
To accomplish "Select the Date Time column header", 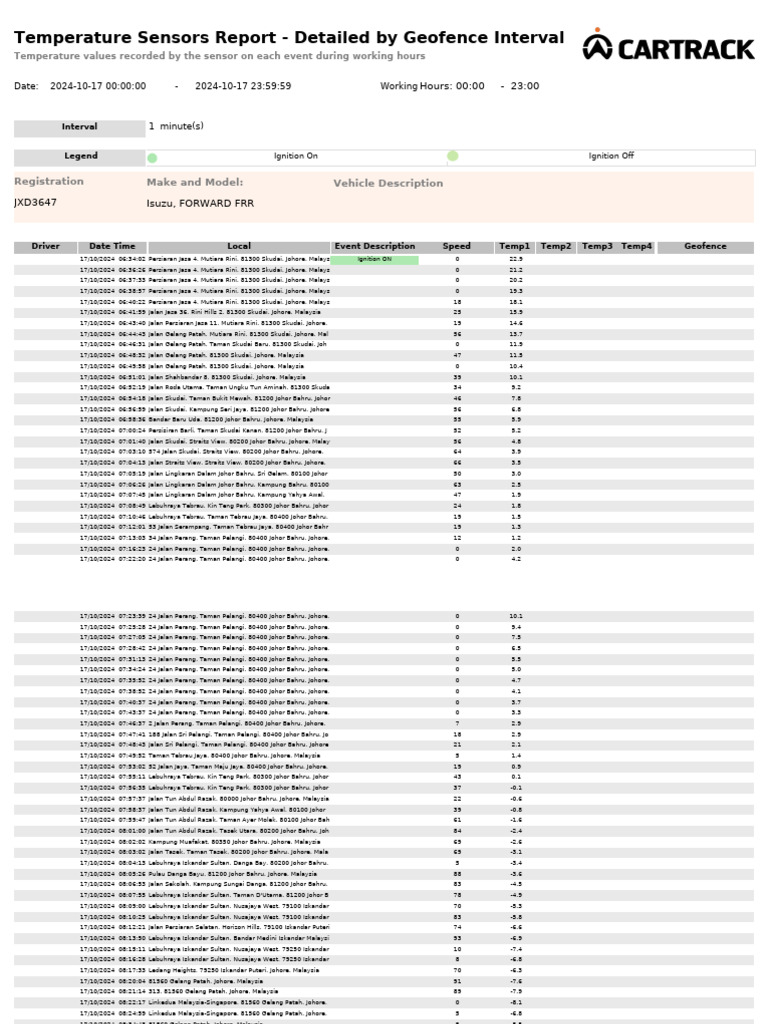I will (112, 247).
